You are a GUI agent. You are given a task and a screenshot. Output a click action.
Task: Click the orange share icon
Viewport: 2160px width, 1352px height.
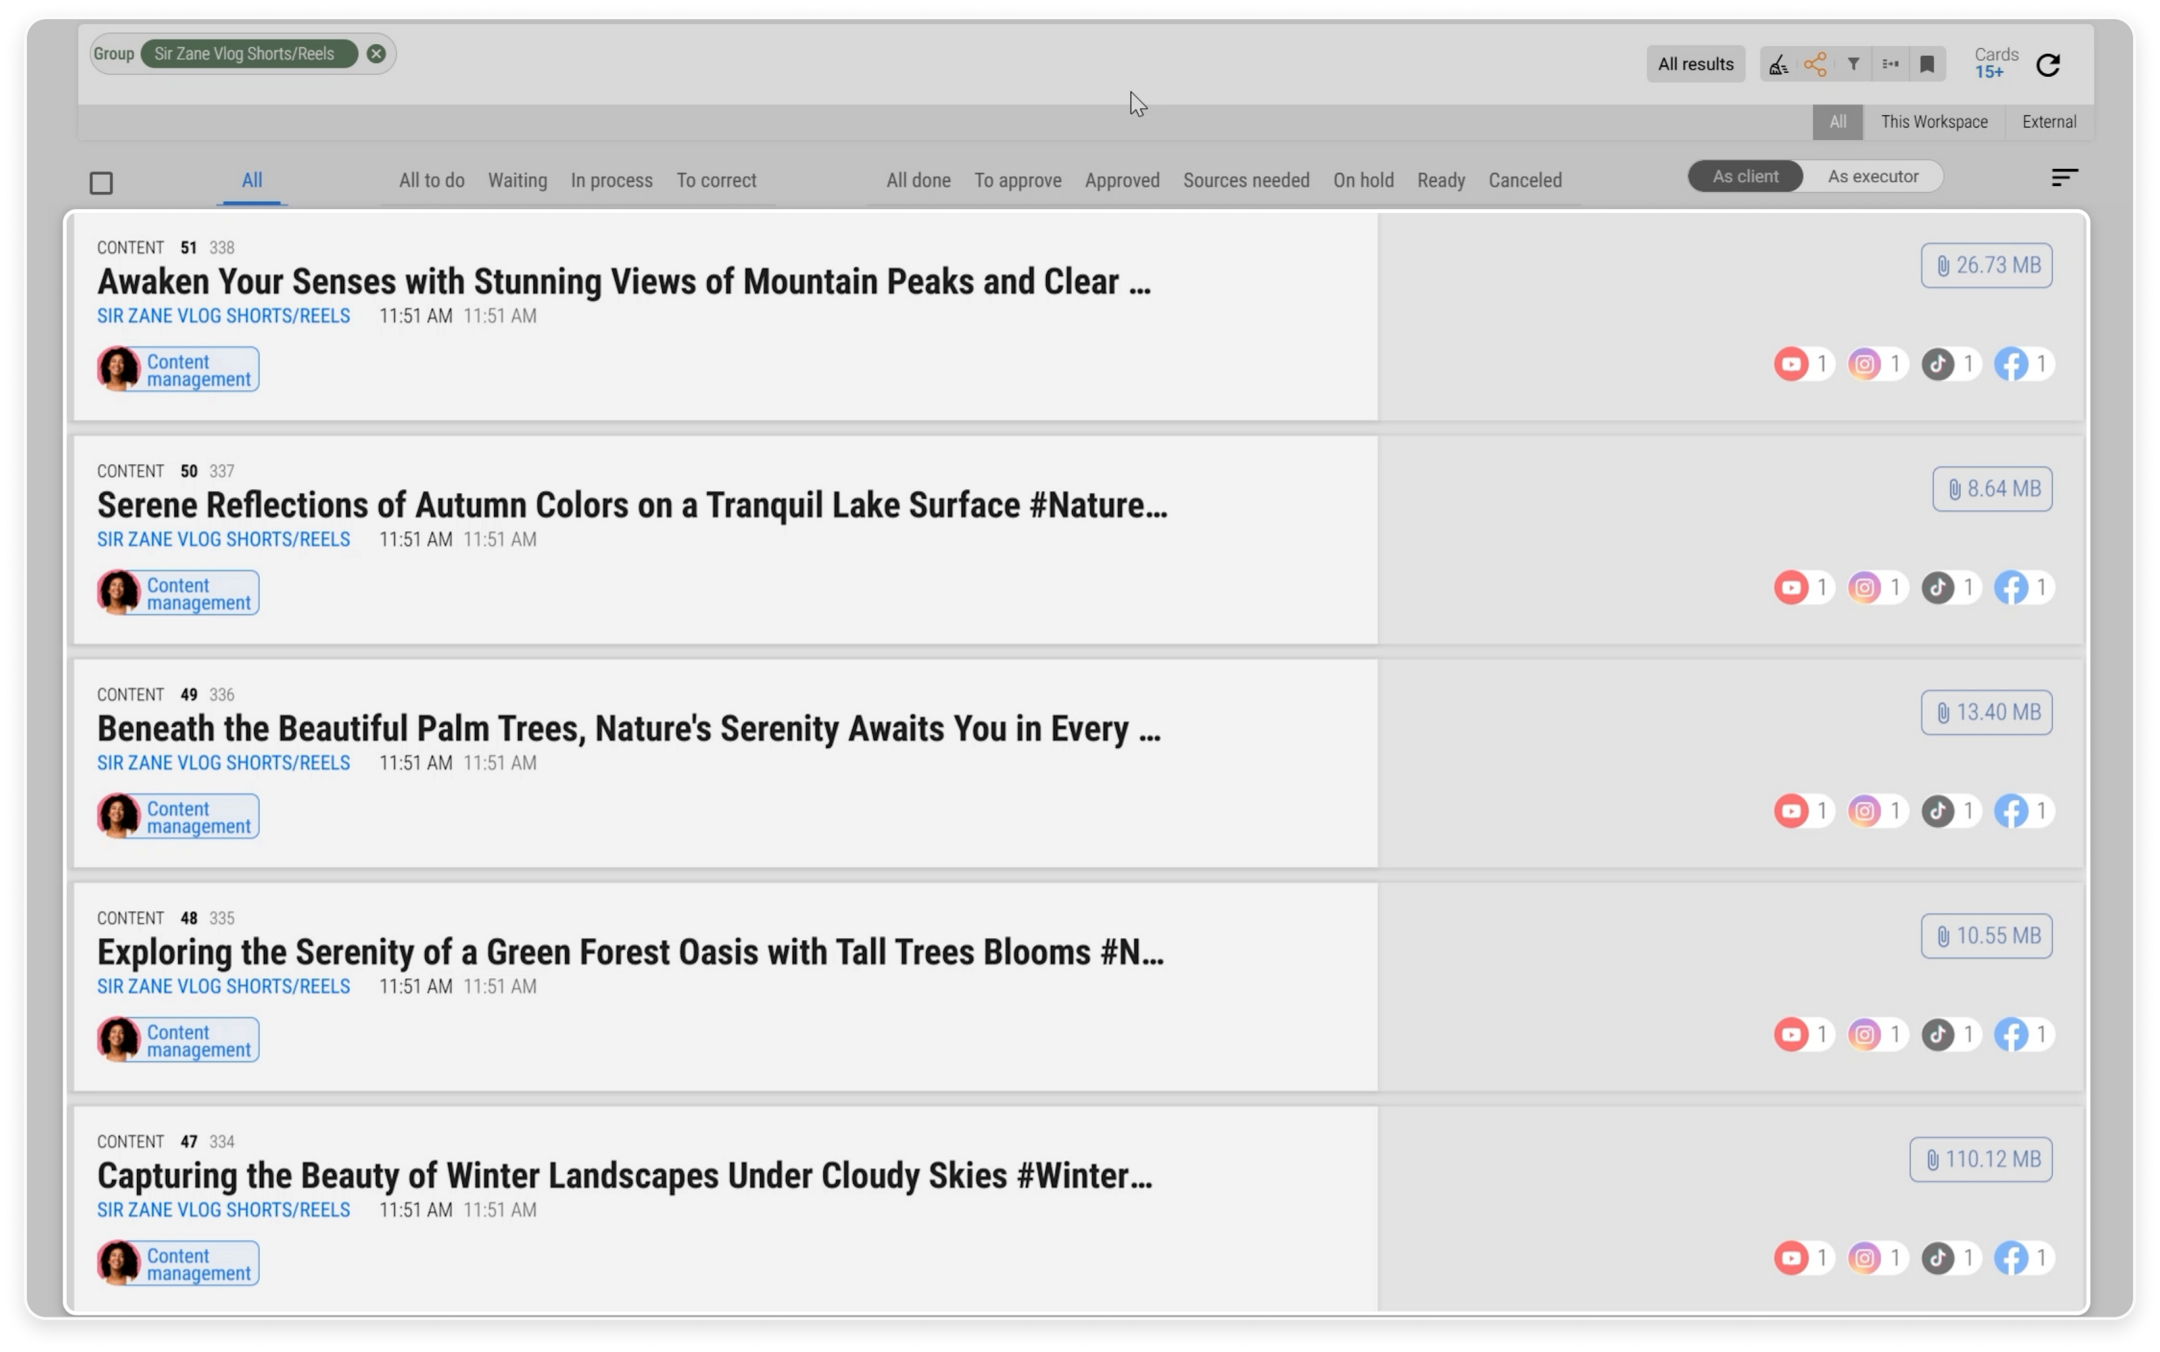[1815, 65]
